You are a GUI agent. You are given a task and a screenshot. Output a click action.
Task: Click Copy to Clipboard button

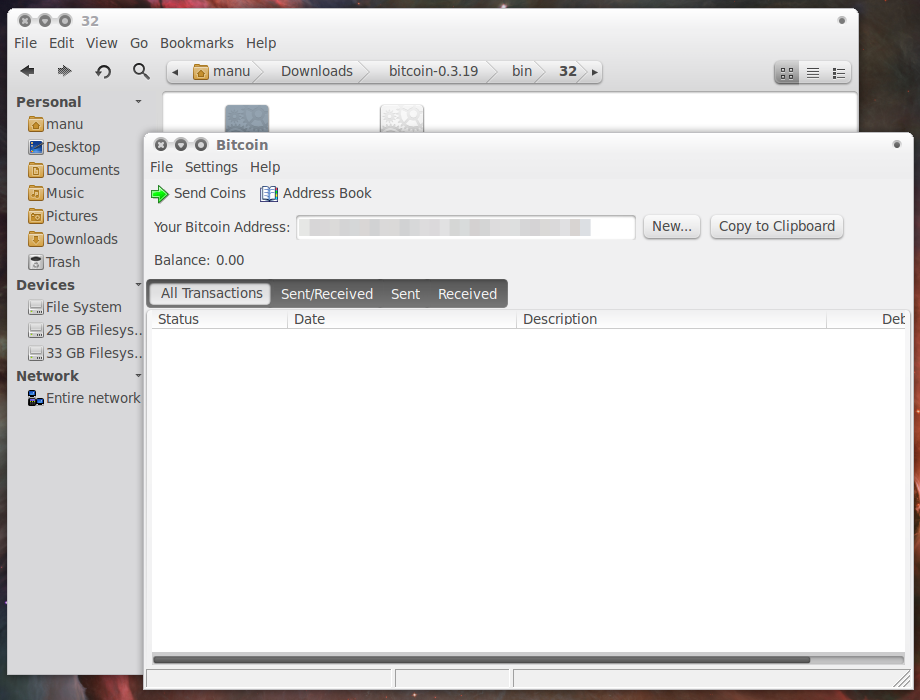point(777,226)
